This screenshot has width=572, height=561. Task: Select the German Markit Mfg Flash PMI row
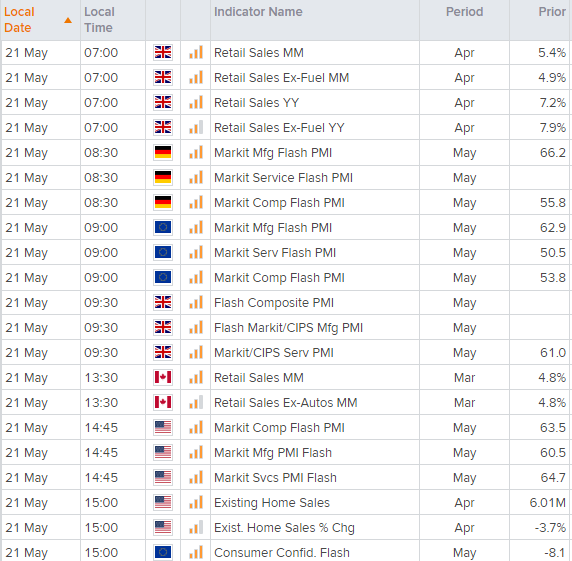[286, 152]
